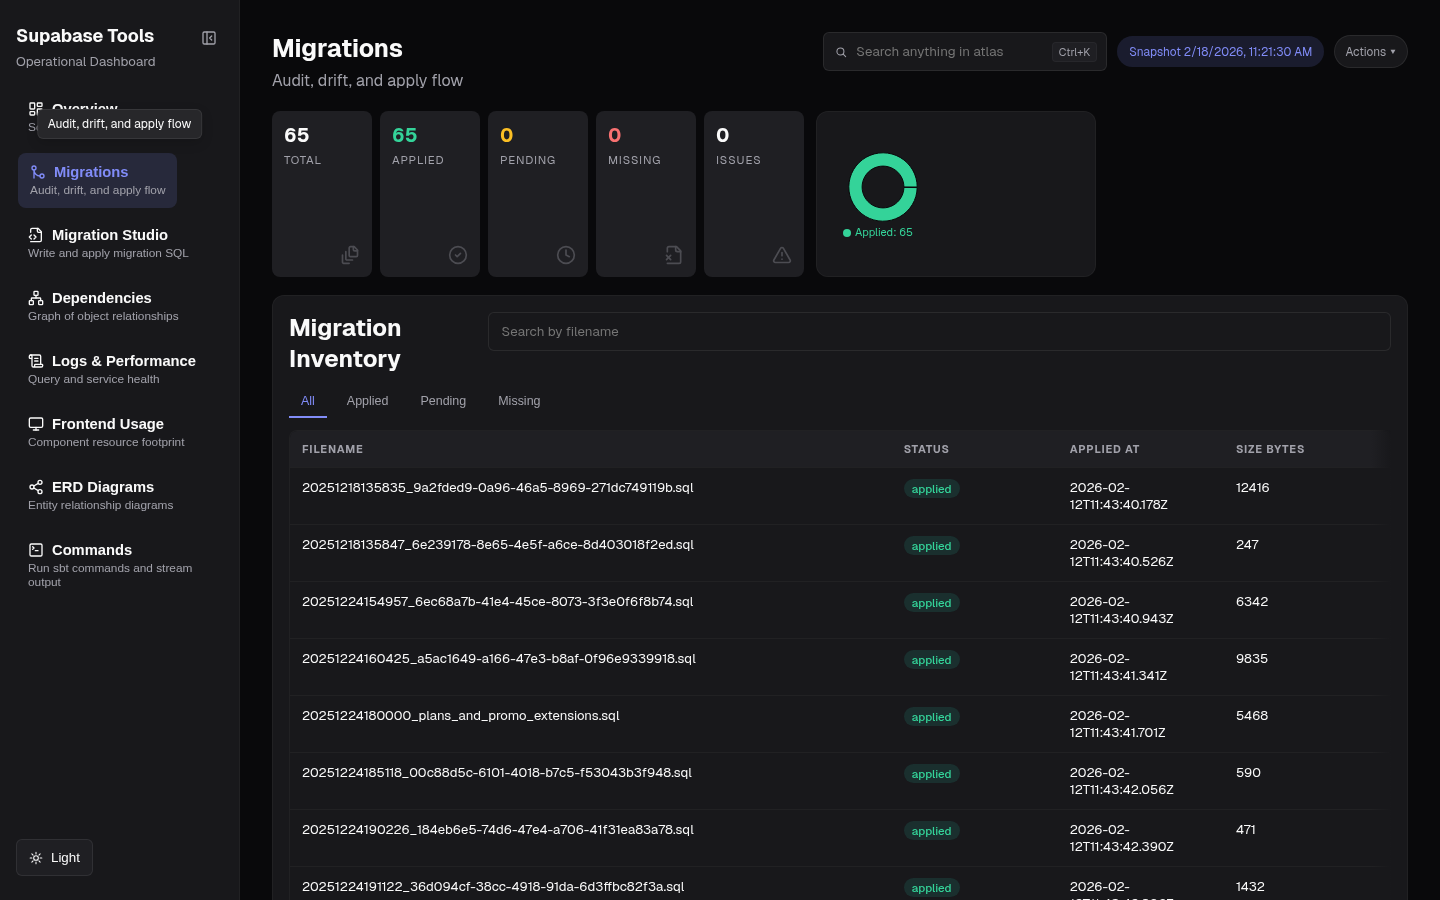
Task: Switch to the Applied tab
Action: pos(367,400)
